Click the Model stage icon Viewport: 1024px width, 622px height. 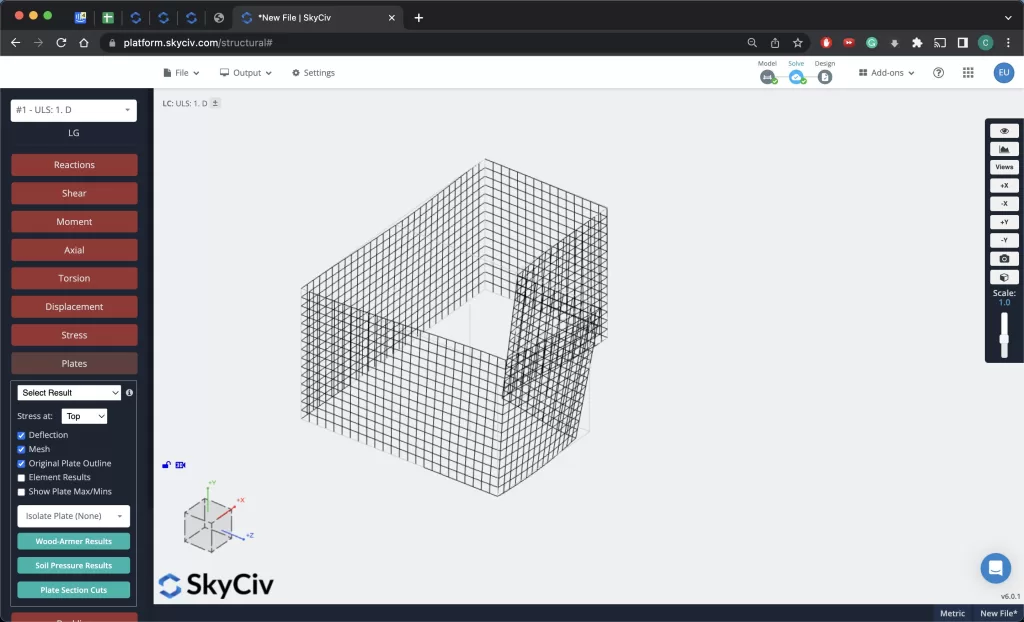pos(767,77)
